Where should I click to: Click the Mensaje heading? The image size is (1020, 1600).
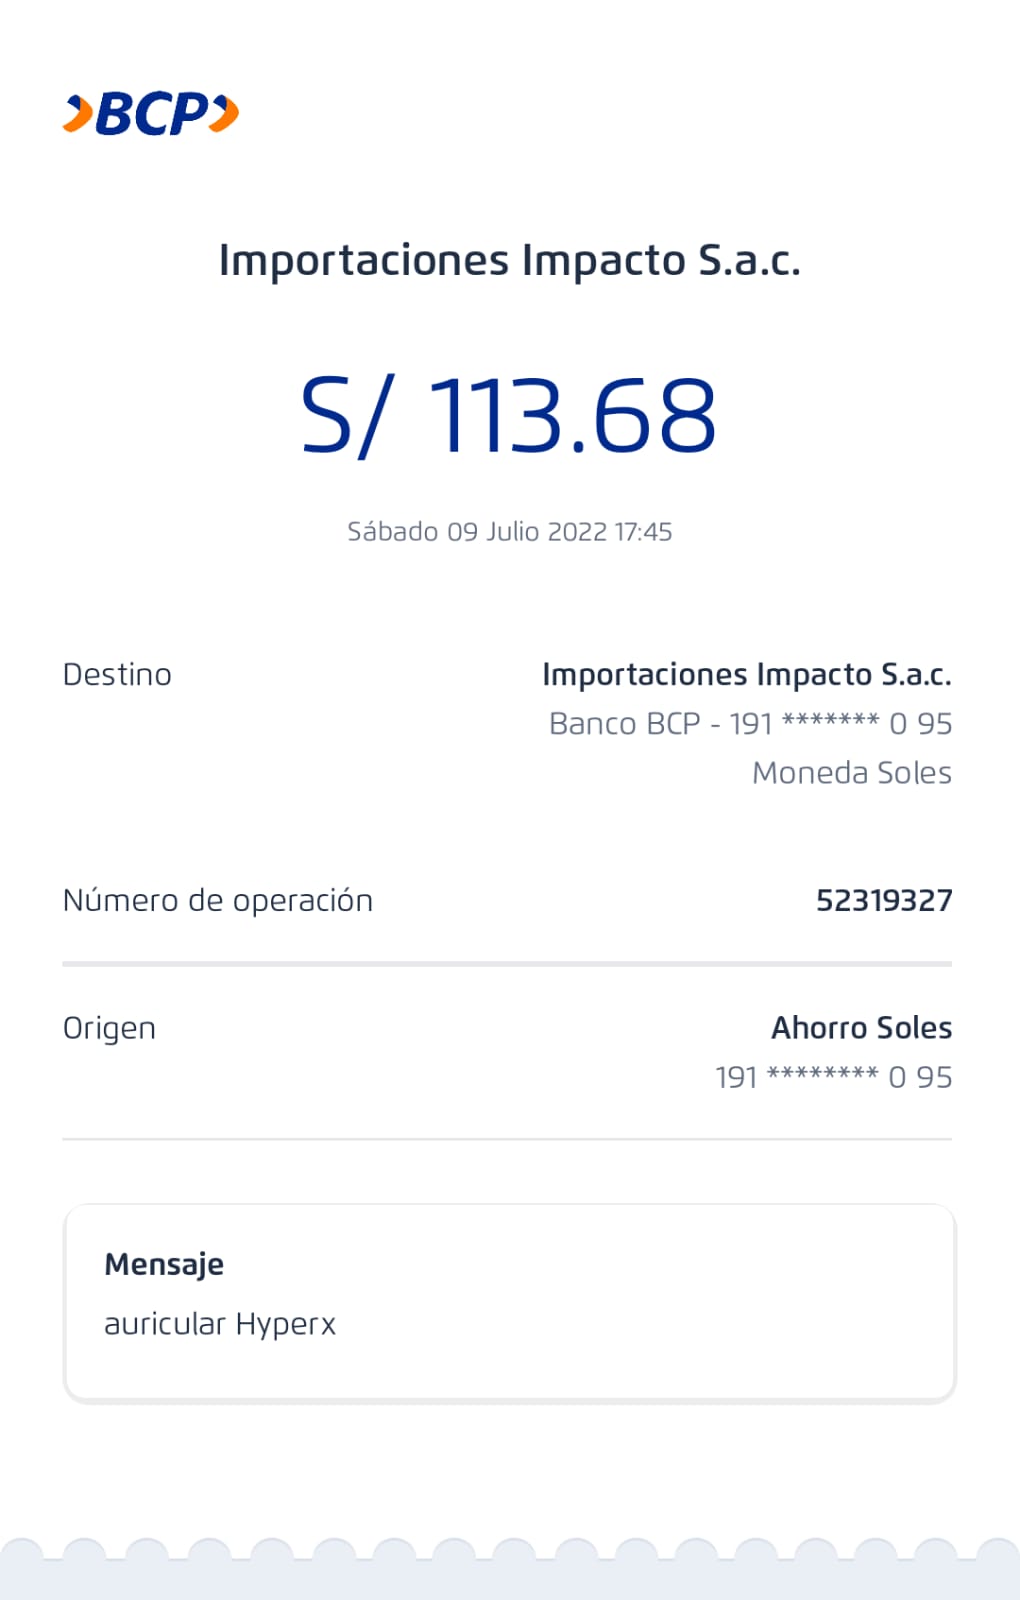click(164, 1265)
